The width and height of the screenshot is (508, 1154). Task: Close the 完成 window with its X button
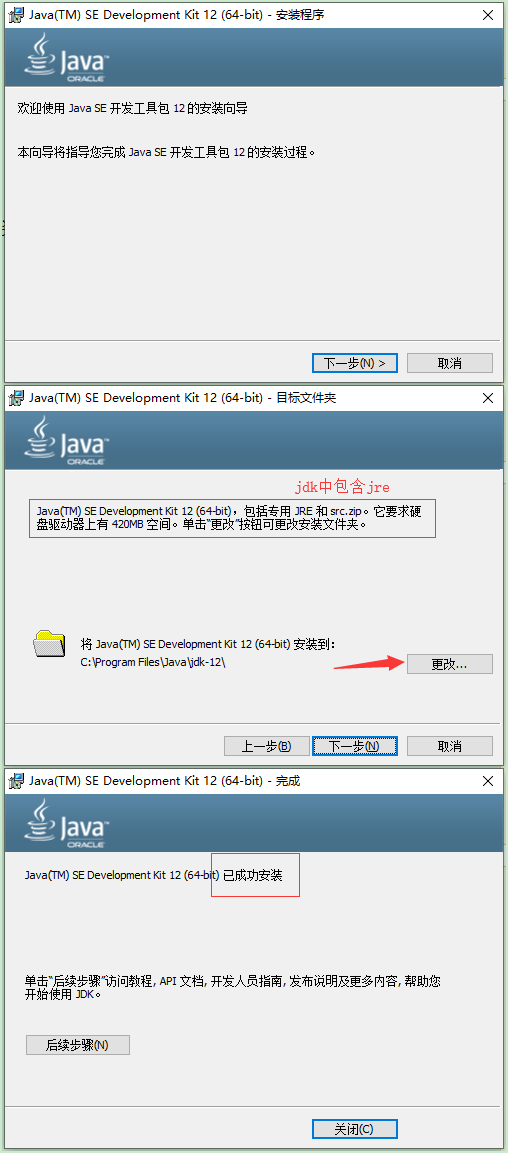tap(487, 781)
